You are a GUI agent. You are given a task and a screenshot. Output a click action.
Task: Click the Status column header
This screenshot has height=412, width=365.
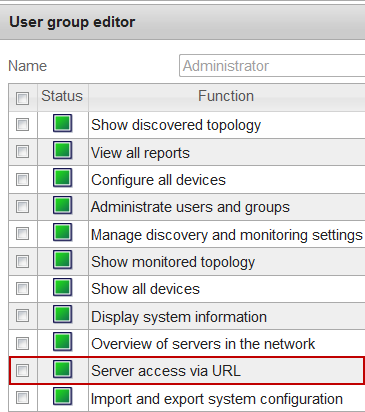[62, 96]
